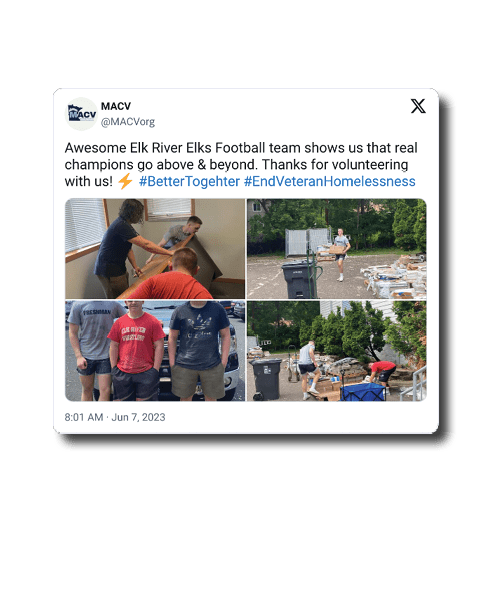Click the window blinds in the top-left photo
Viewport: 498px width, 589px height.
point(85,224)
